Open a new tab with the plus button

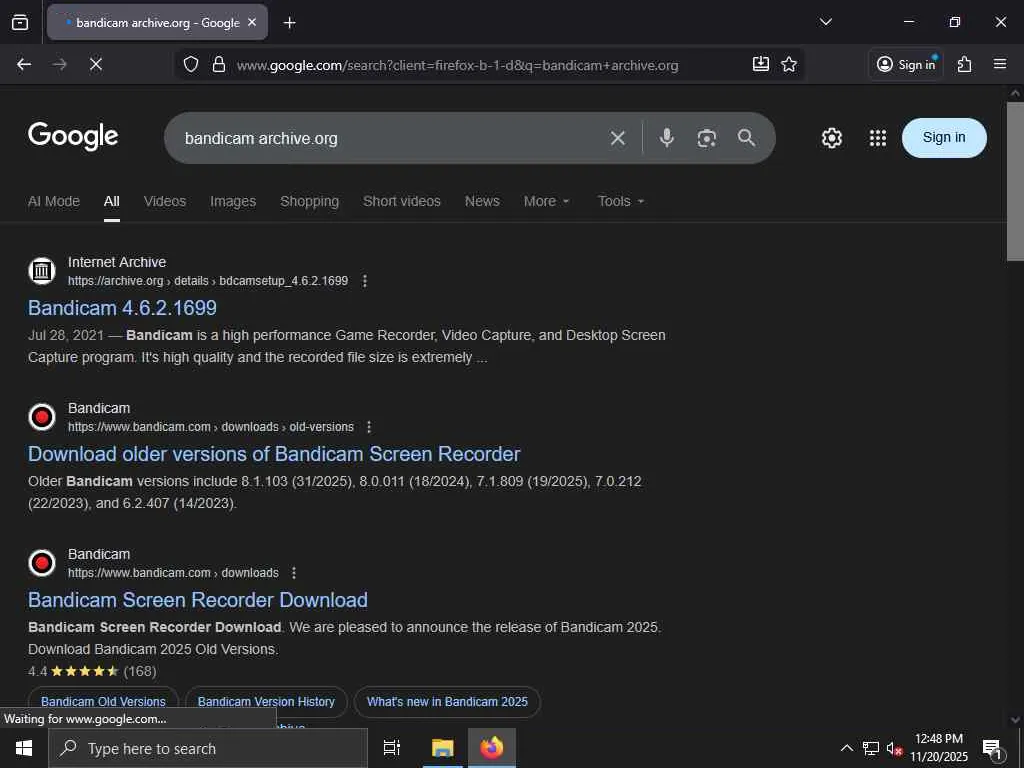point(289,23)
